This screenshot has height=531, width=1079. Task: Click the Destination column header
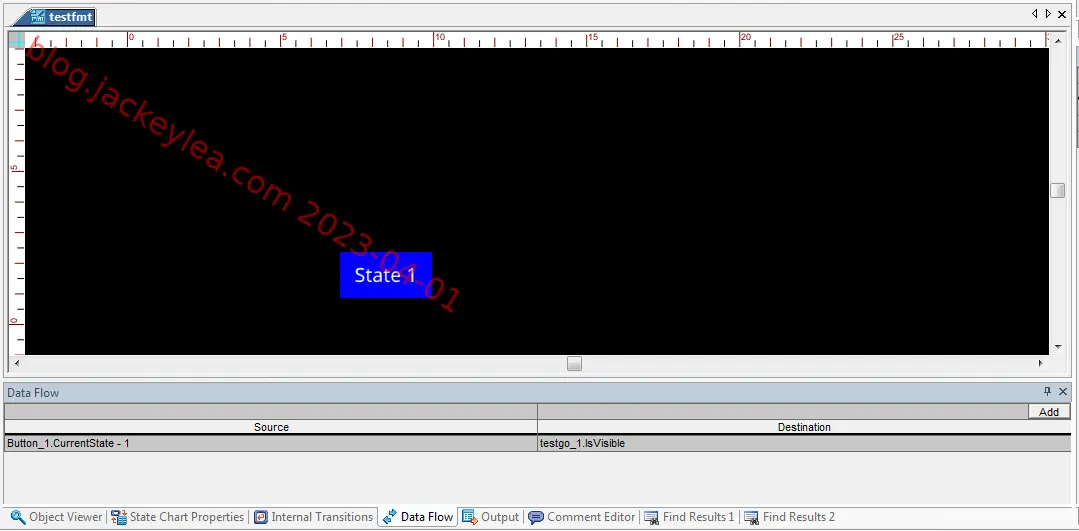804,427
